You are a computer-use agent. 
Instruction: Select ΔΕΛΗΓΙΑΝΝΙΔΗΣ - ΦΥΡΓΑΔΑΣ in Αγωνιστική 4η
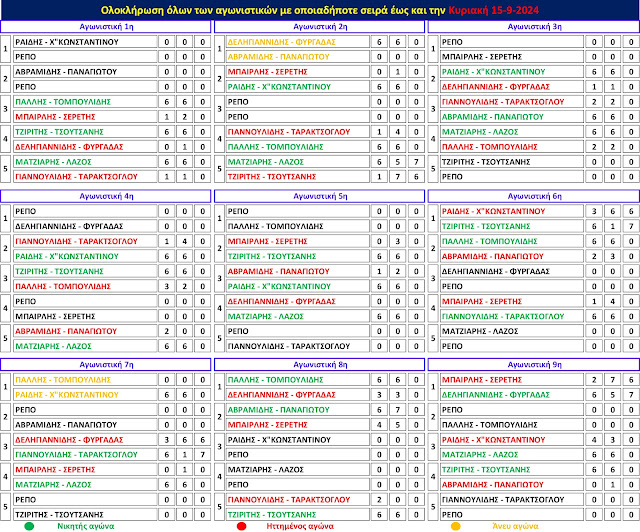click(x=85, y=226)
